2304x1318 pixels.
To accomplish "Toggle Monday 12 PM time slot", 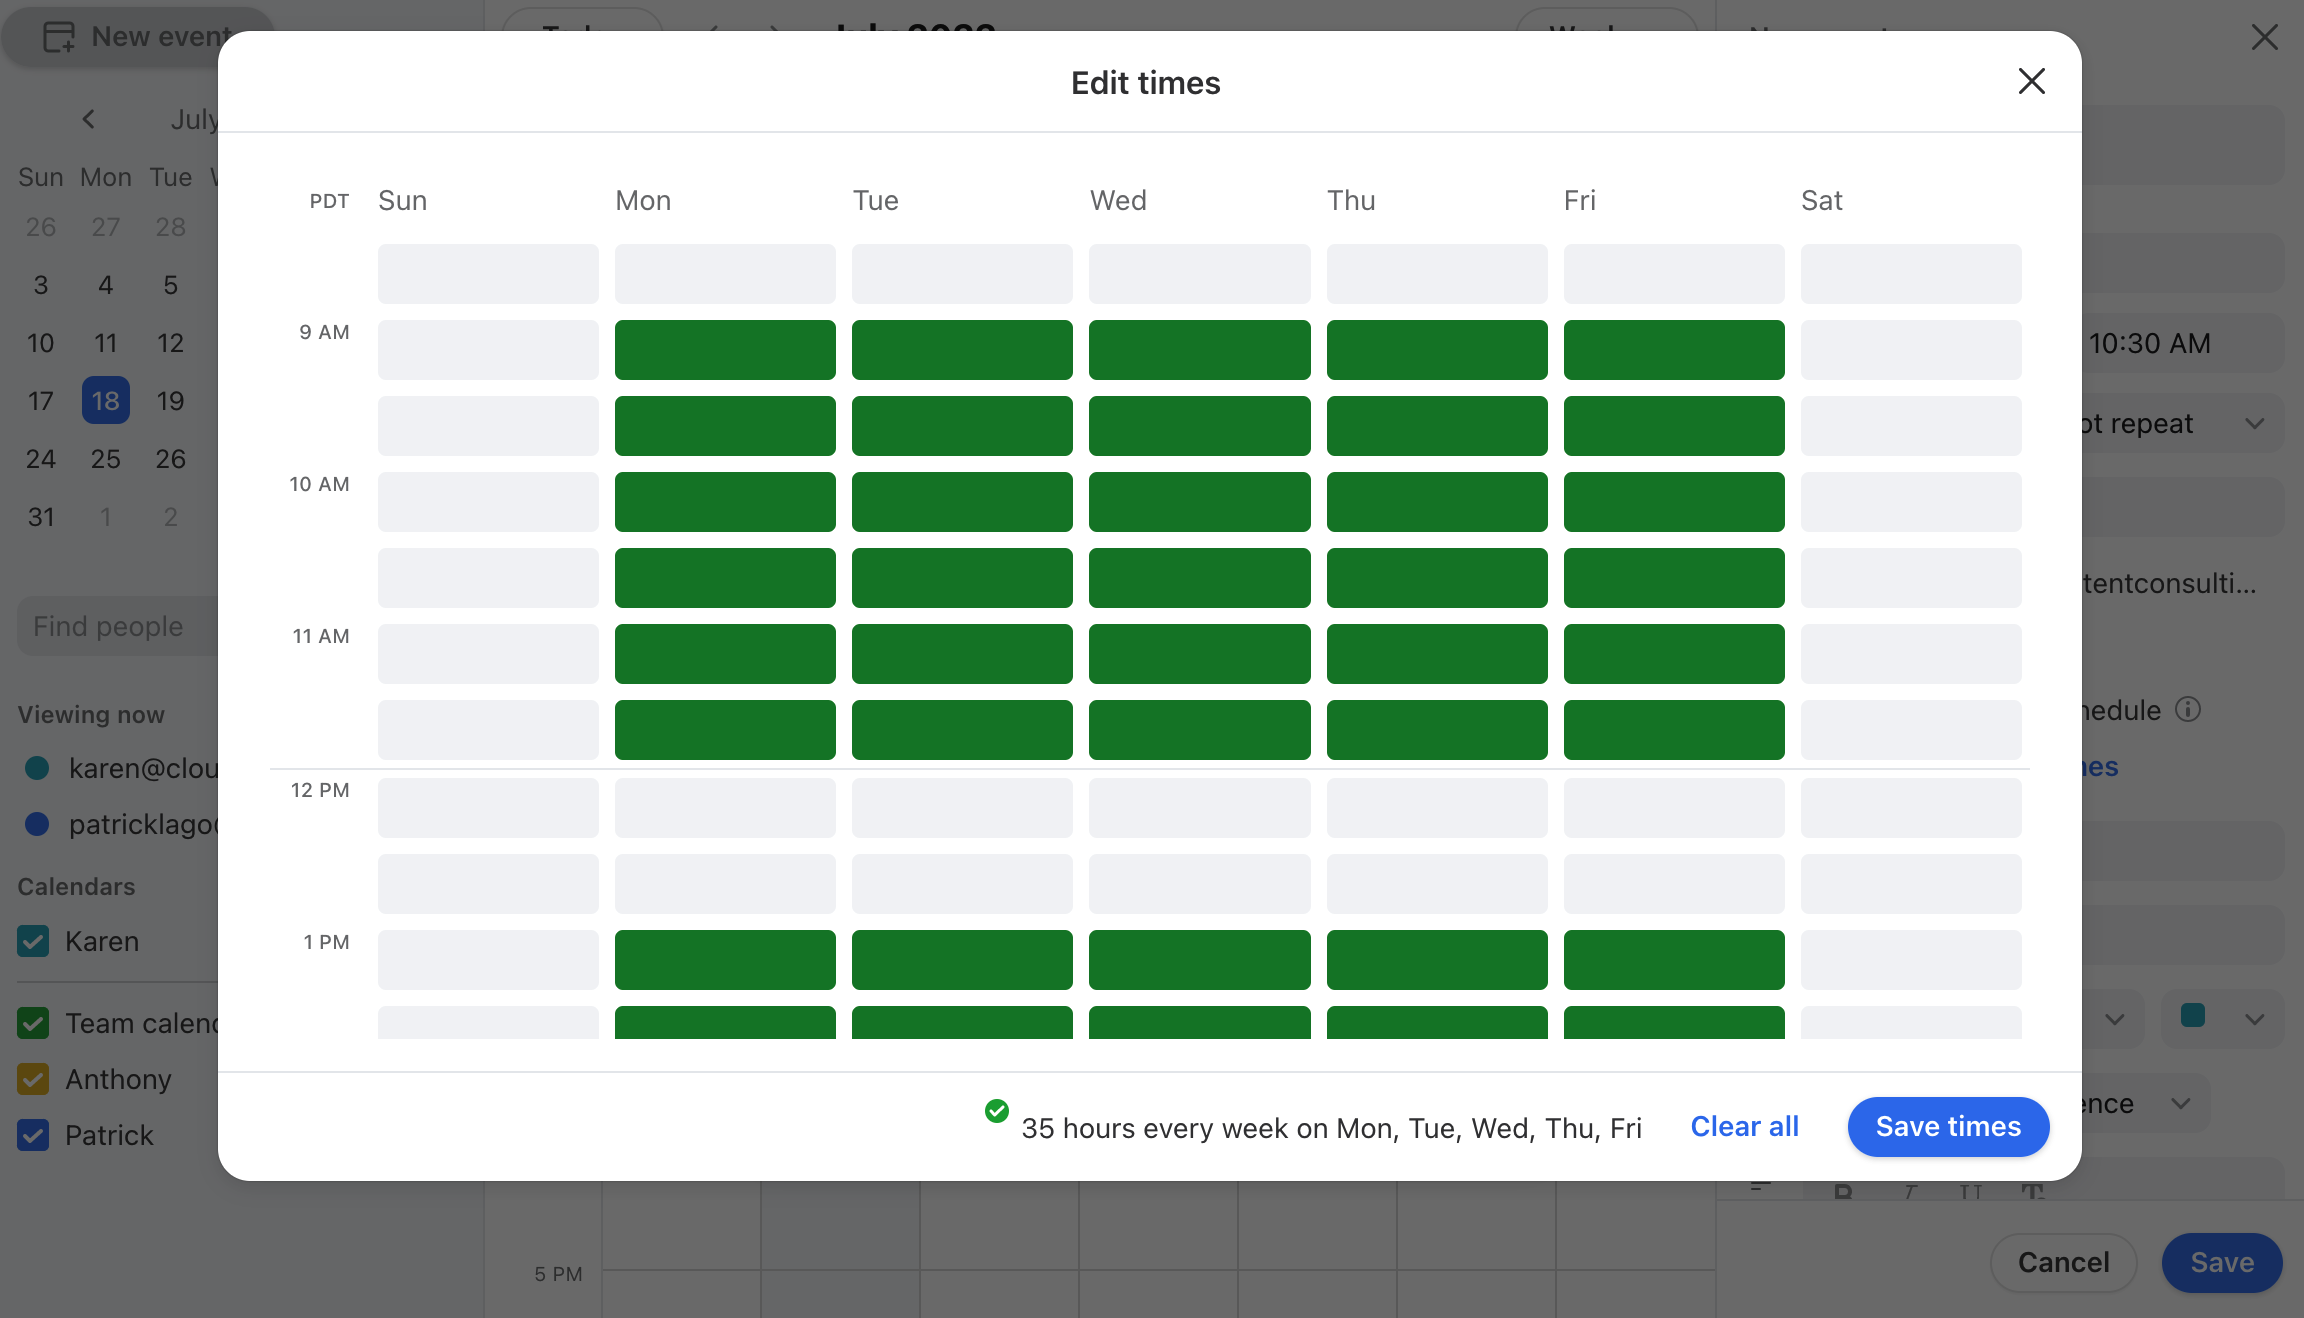I will 725,808.
